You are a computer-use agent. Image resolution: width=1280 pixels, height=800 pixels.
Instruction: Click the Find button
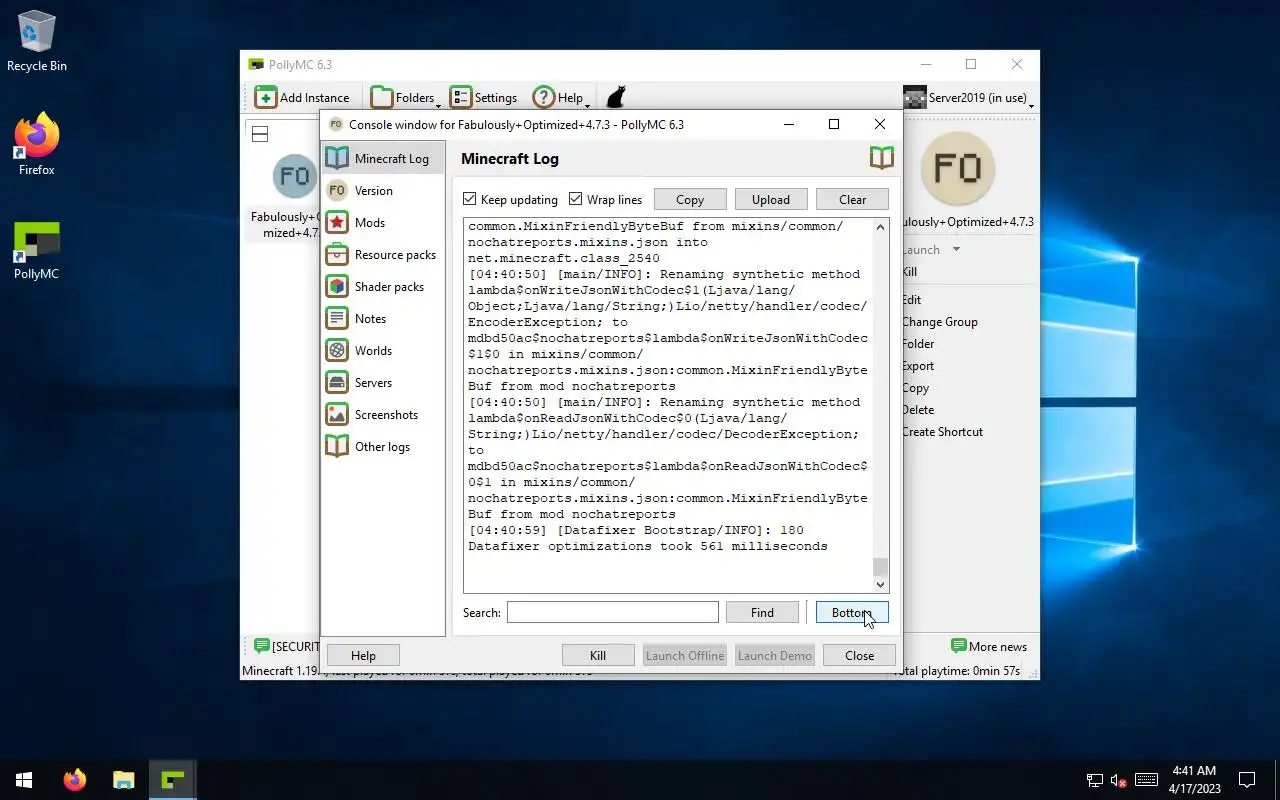pos(762,612)
